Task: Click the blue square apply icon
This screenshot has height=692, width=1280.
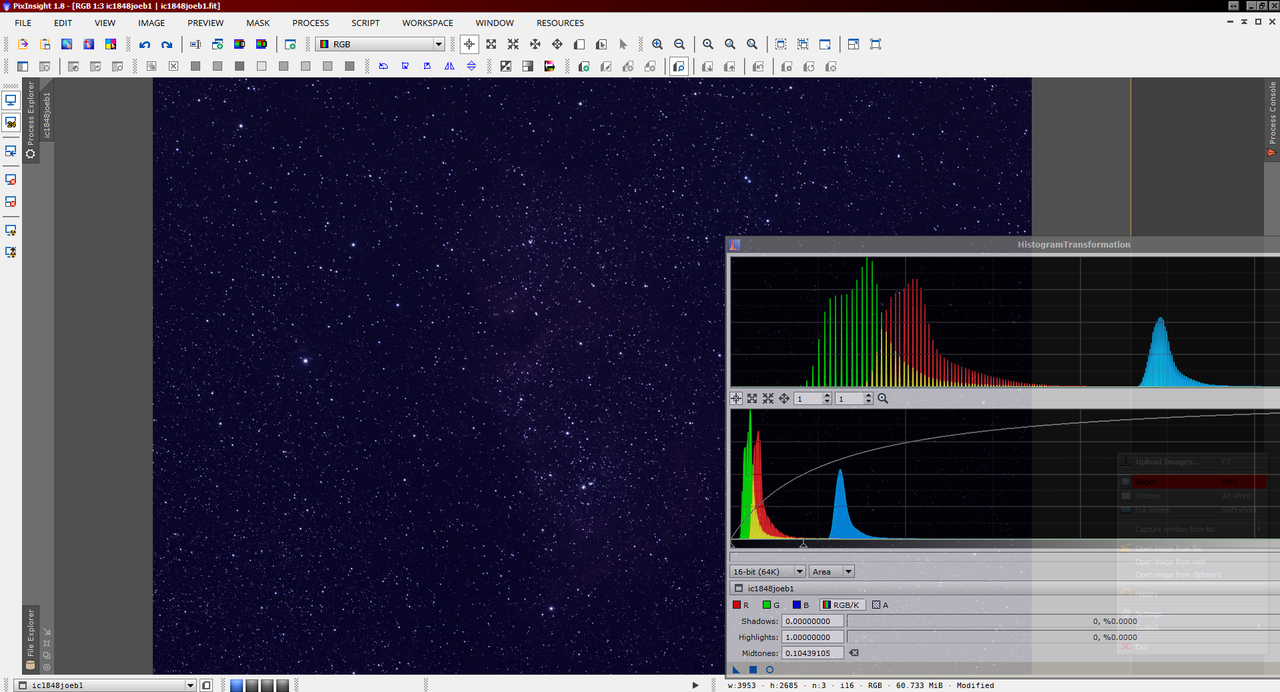Action: (x=753, y=670)
